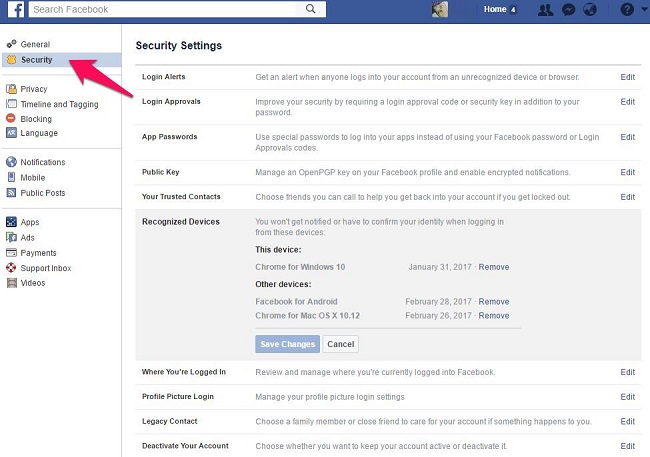Viewport: 650px width, 457px height.
Task: Click the Support Inbox lifebuoy icon
Action: pos(11,268)
